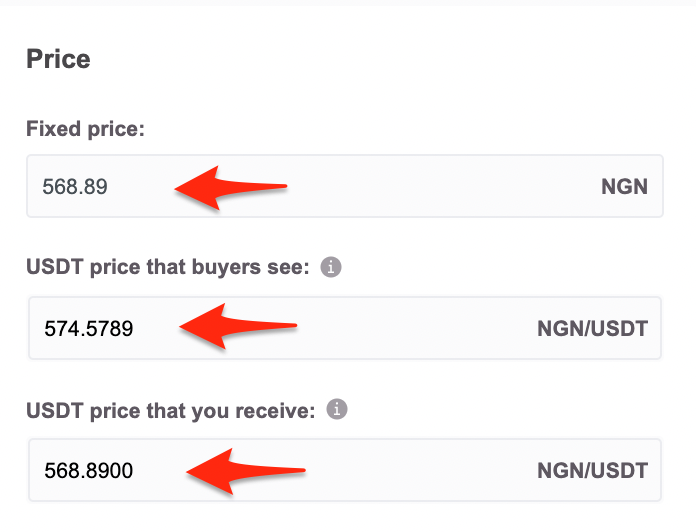Click the 'USDT price that buyers see:' label
This screenshot has height=532, width=696.
tap(168, 267)
